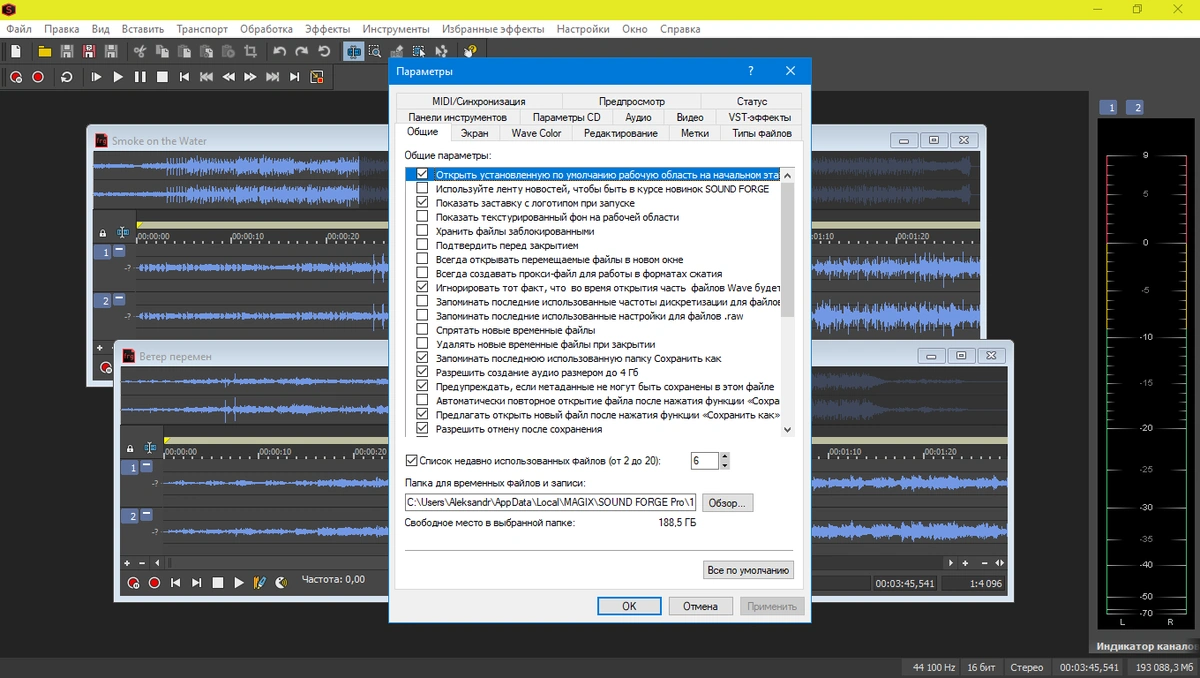Click the options list scrollbar thumb
1200x678 pixels.
pyautogui.click(x=787, y=250)
